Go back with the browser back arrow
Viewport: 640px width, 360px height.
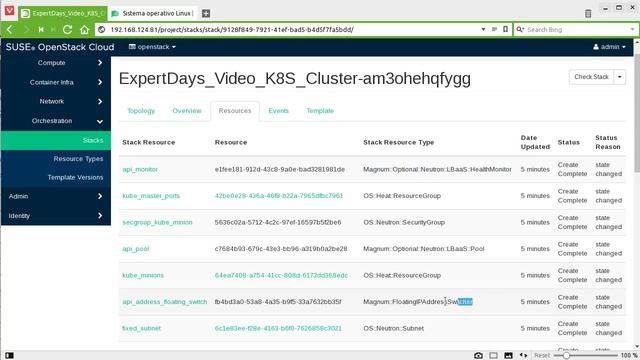(10, 29)
